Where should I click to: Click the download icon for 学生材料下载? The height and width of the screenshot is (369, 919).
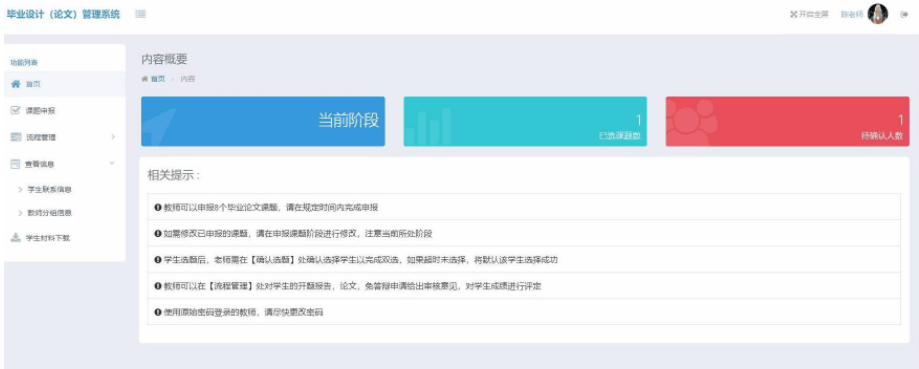(16, 238)
